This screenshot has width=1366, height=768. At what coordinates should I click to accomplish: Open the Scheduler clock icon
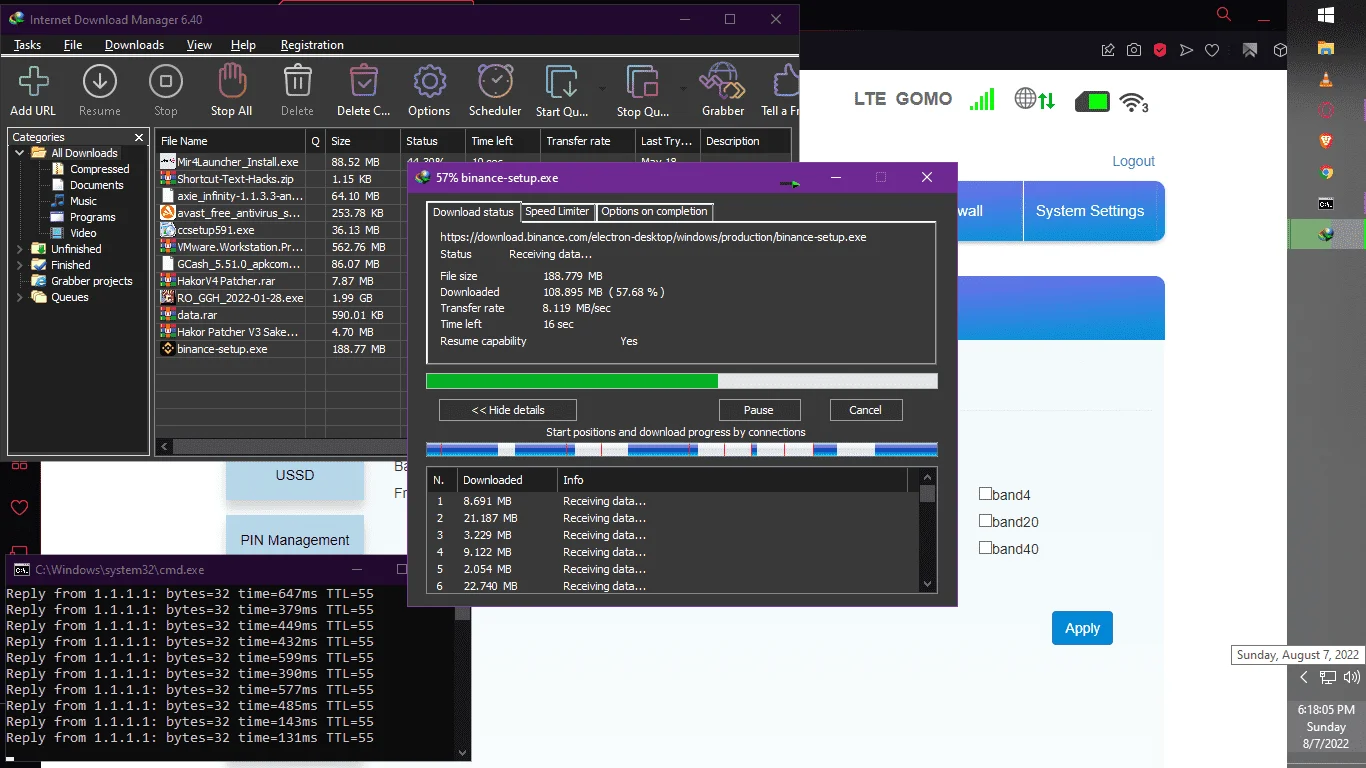[x=495, y=81]
